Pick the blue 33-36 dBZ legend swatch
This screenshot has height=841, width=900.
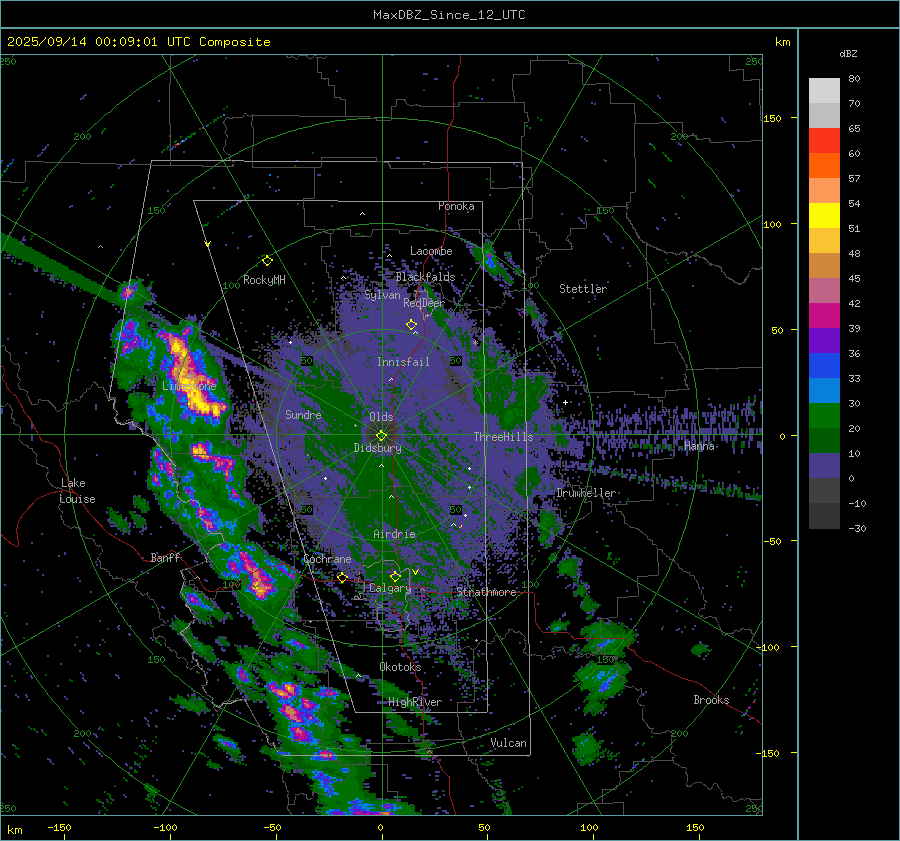click(x=824, y=366)
